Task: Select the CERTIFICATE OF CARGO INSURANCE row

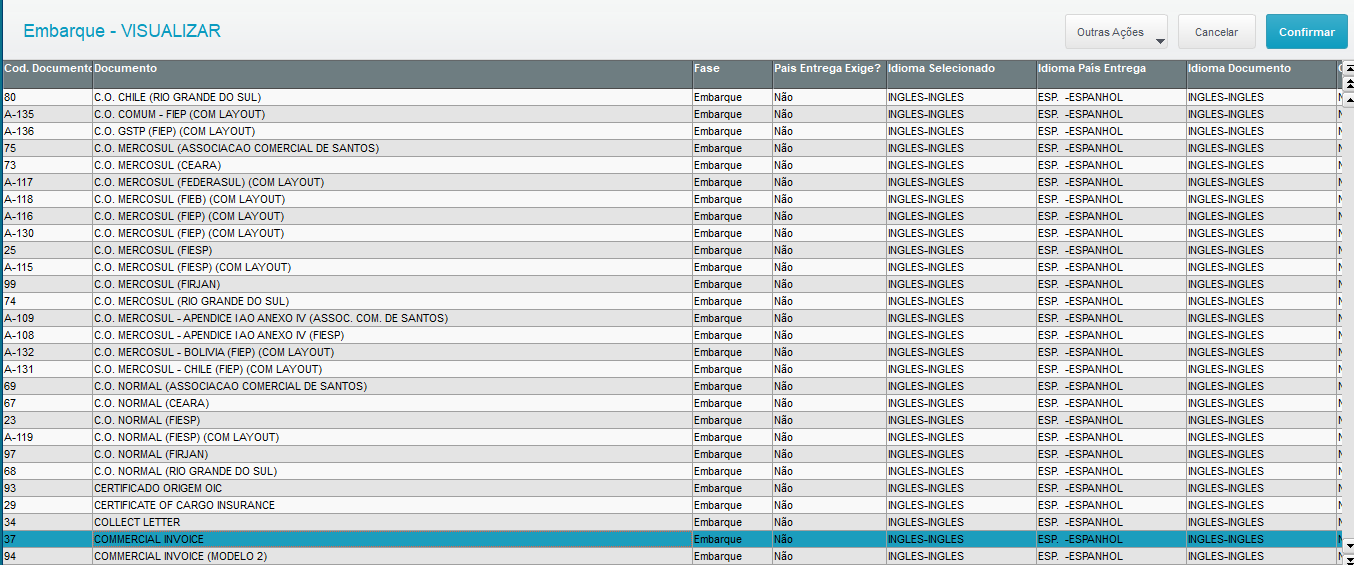Action: pyautogui.click(x=670, y=505)
